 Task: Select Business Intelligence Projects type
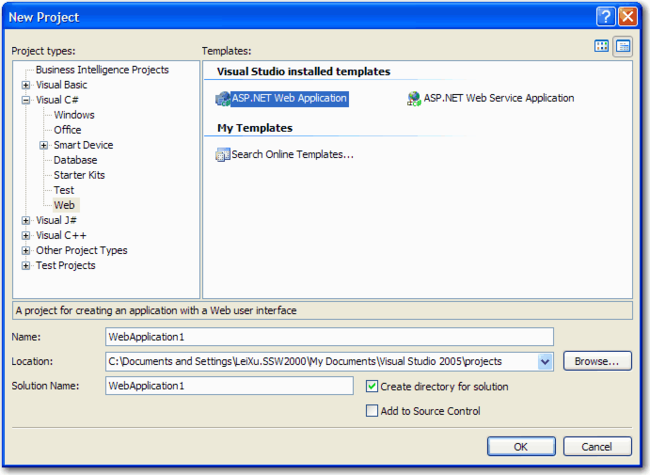coord(102,70)
